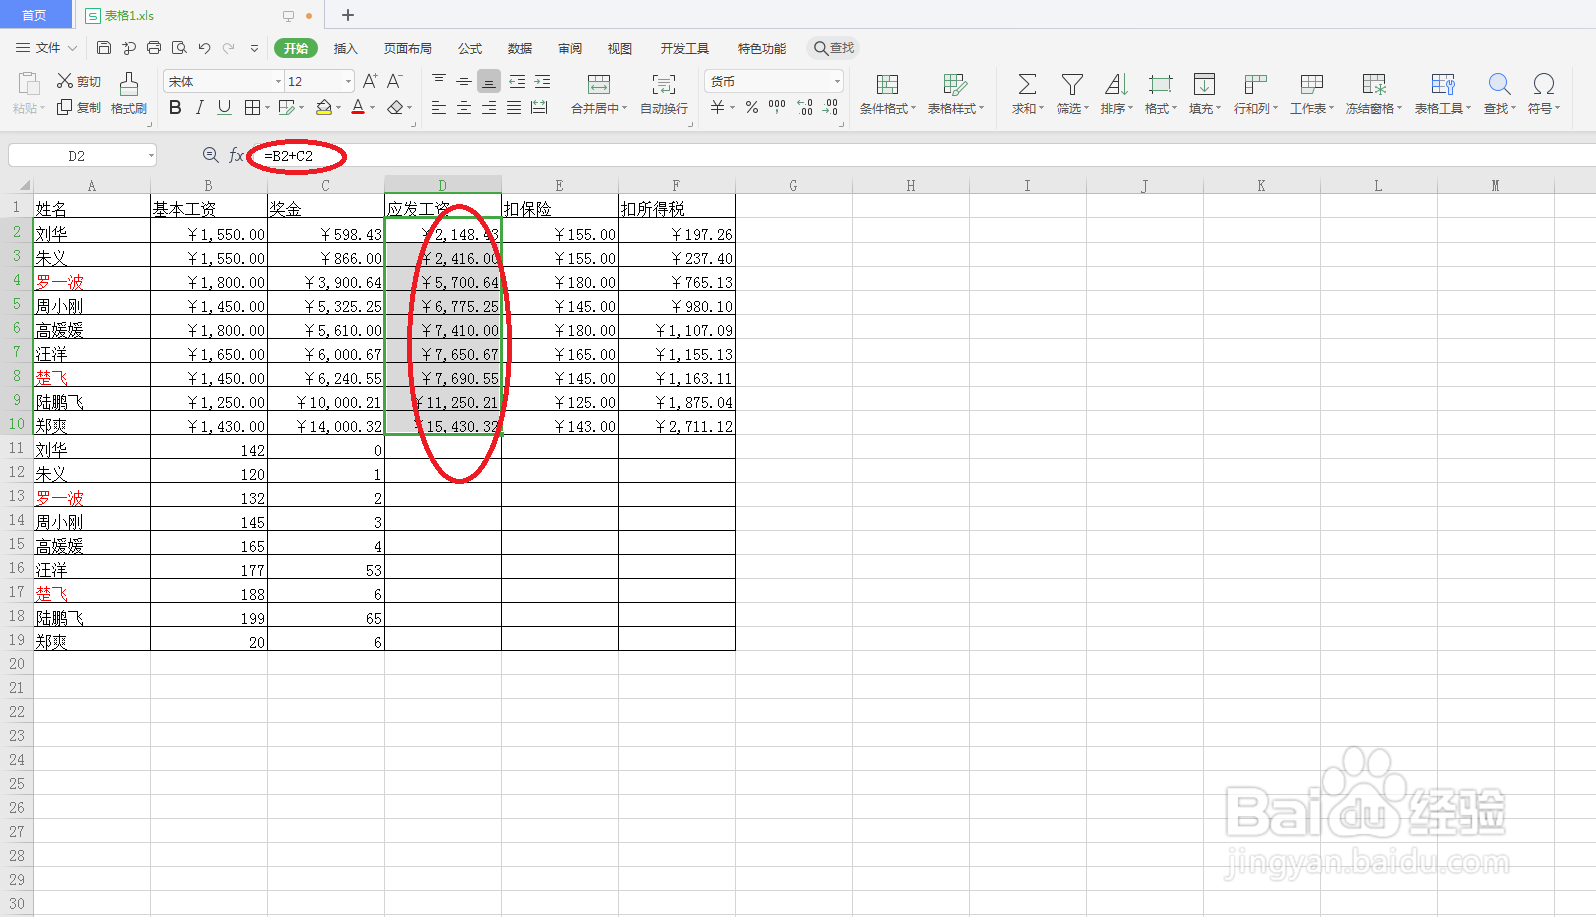Click the Sort (排序) icon
Image resolution: width=1596 pixels, height=917 pixels.
[1116, 84]
